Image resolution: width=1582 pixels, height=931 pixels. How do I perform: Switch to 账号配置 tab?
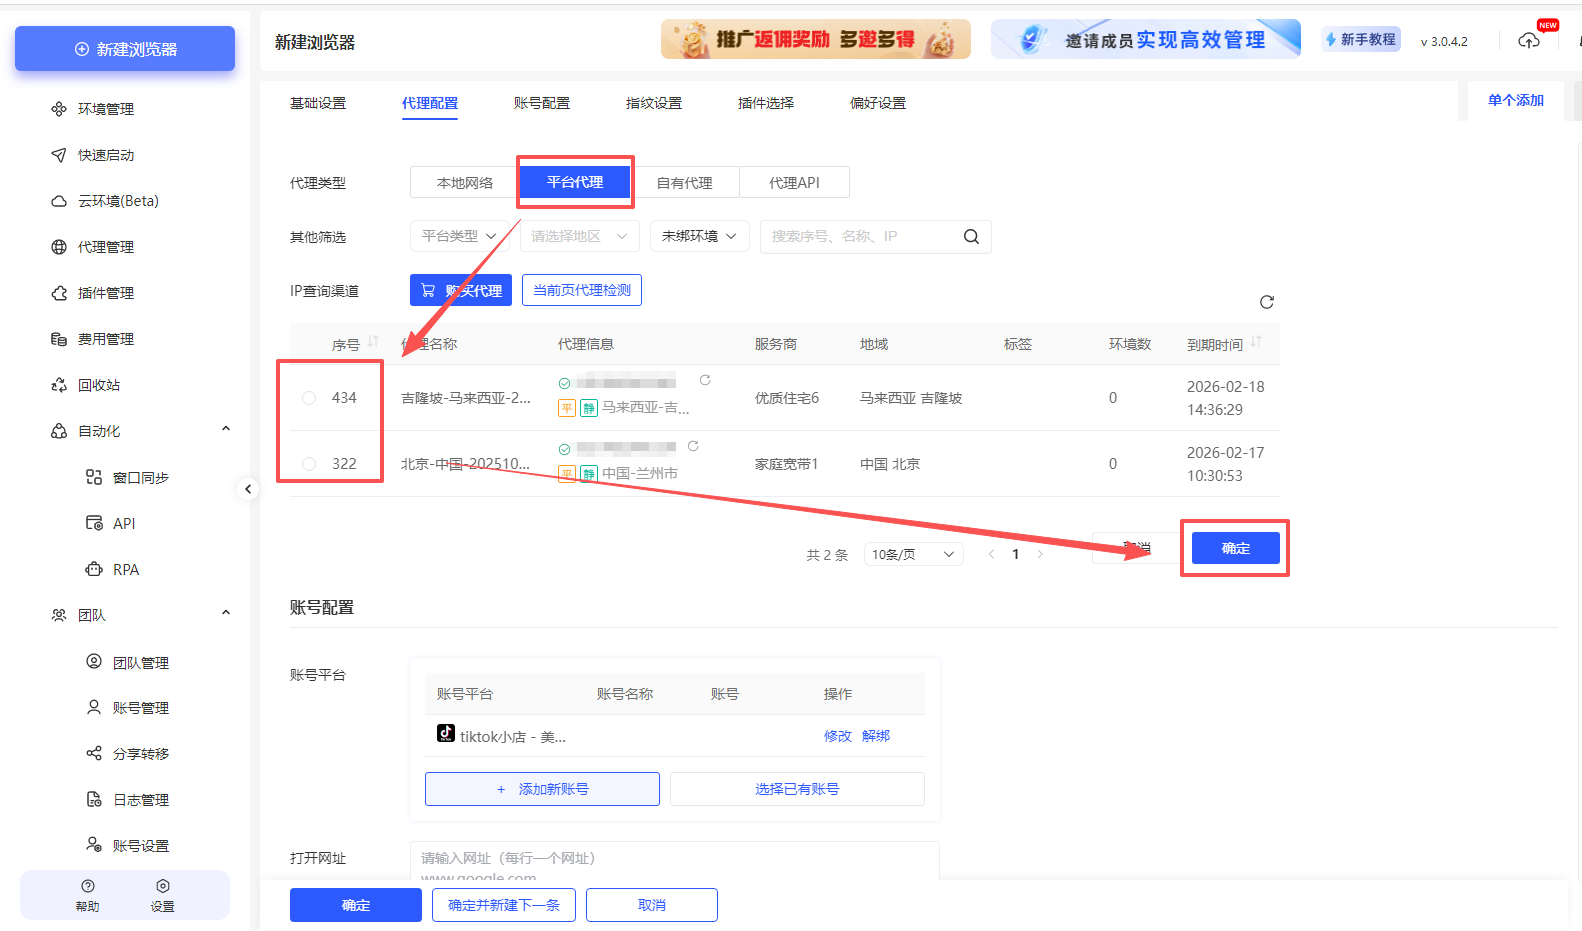(542, 103)
